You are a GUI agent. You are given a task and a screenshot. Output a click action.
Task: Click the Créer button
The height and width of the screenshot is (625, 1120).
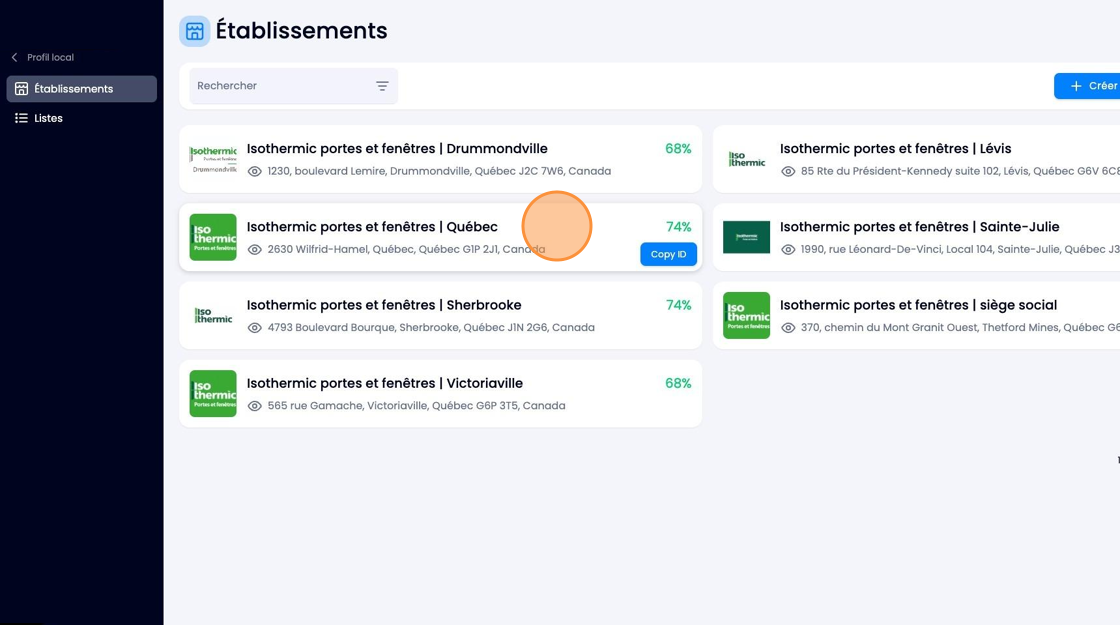(x=1088, y=86)
